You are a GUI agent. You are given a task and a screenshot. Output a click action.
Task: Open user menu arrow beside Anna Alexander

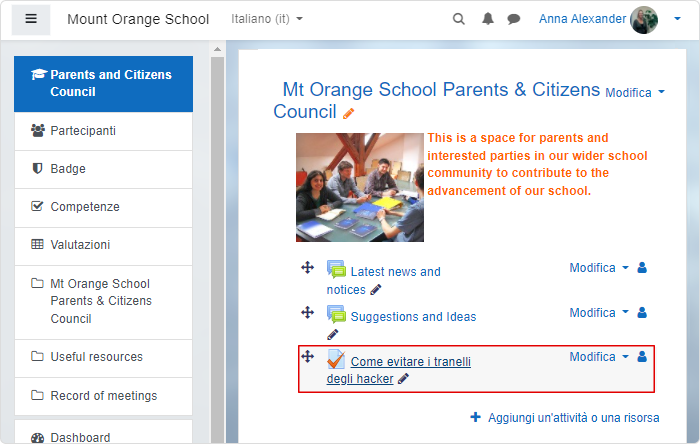pos(677,19)
